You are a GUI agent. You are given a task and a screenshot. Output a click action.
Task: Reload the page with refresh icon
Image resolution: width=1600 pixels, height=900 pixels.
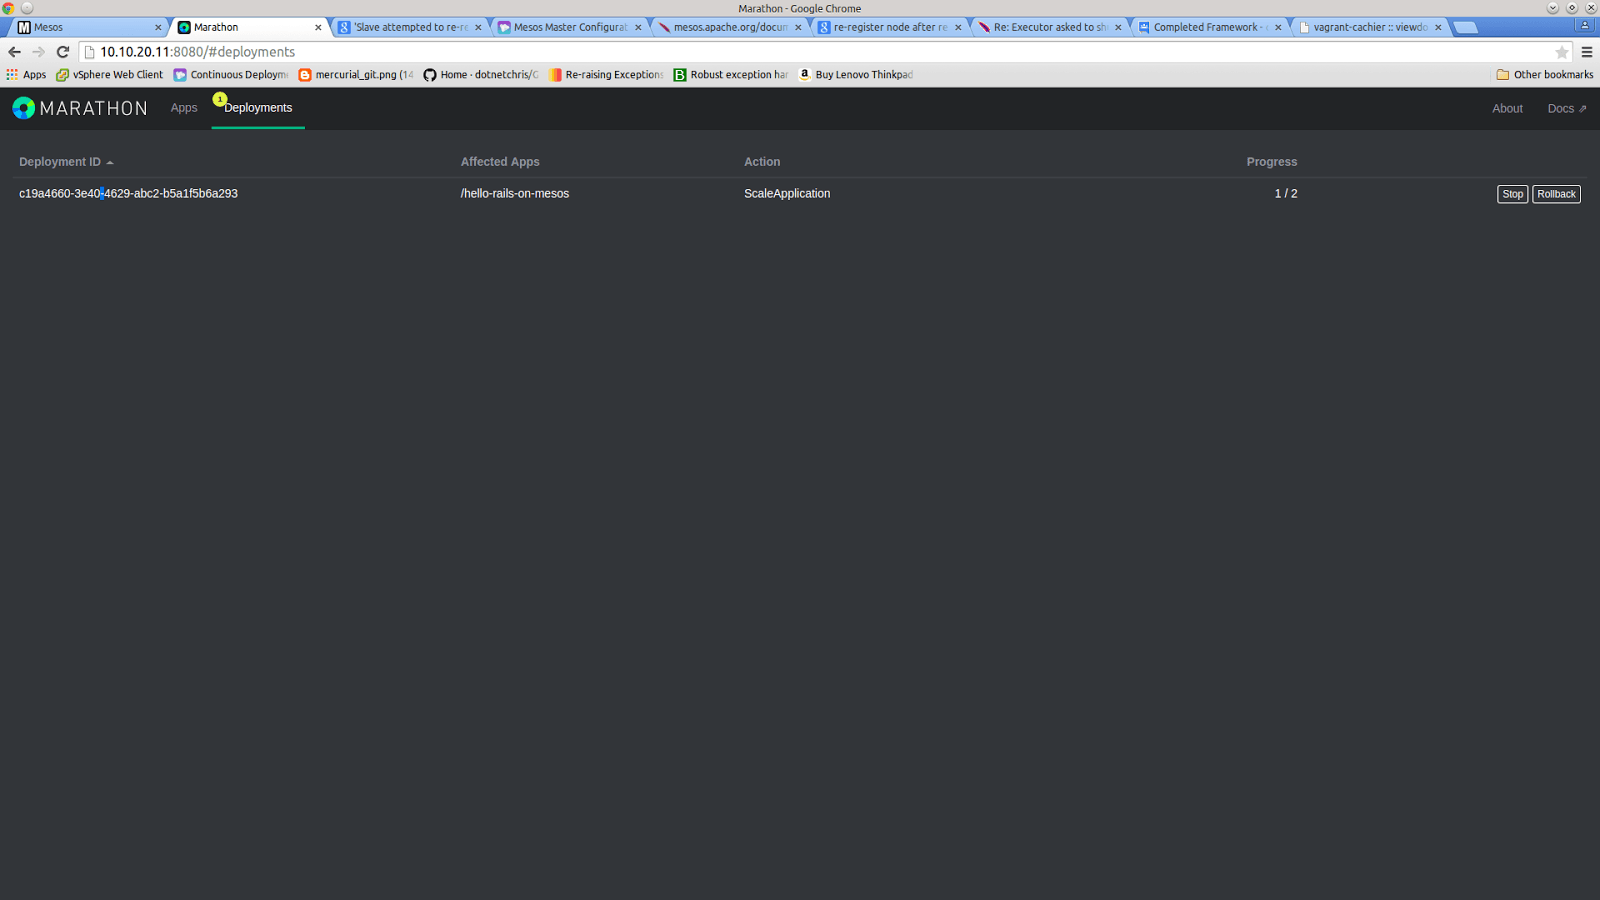click(63, 52)
